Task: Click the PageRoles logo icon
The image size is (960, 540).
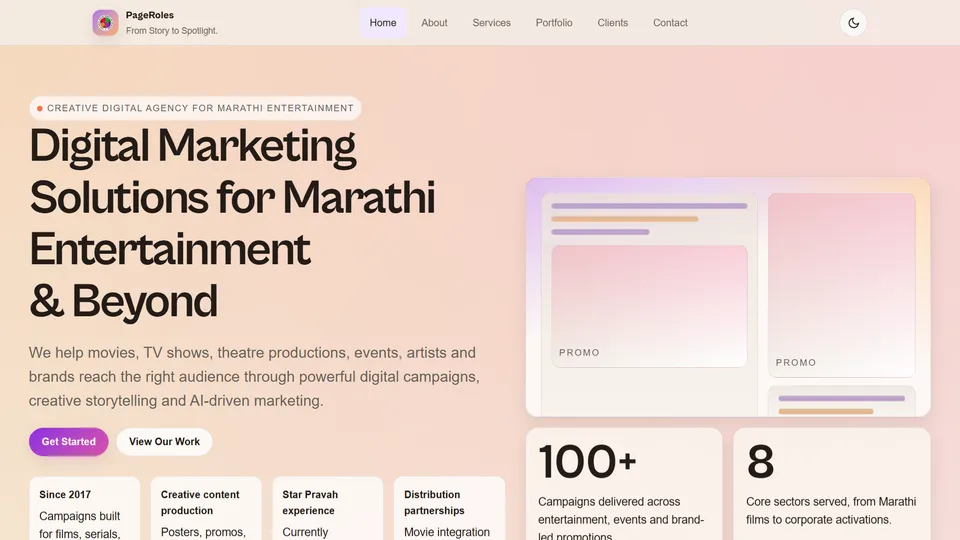Action: (105, 23)
